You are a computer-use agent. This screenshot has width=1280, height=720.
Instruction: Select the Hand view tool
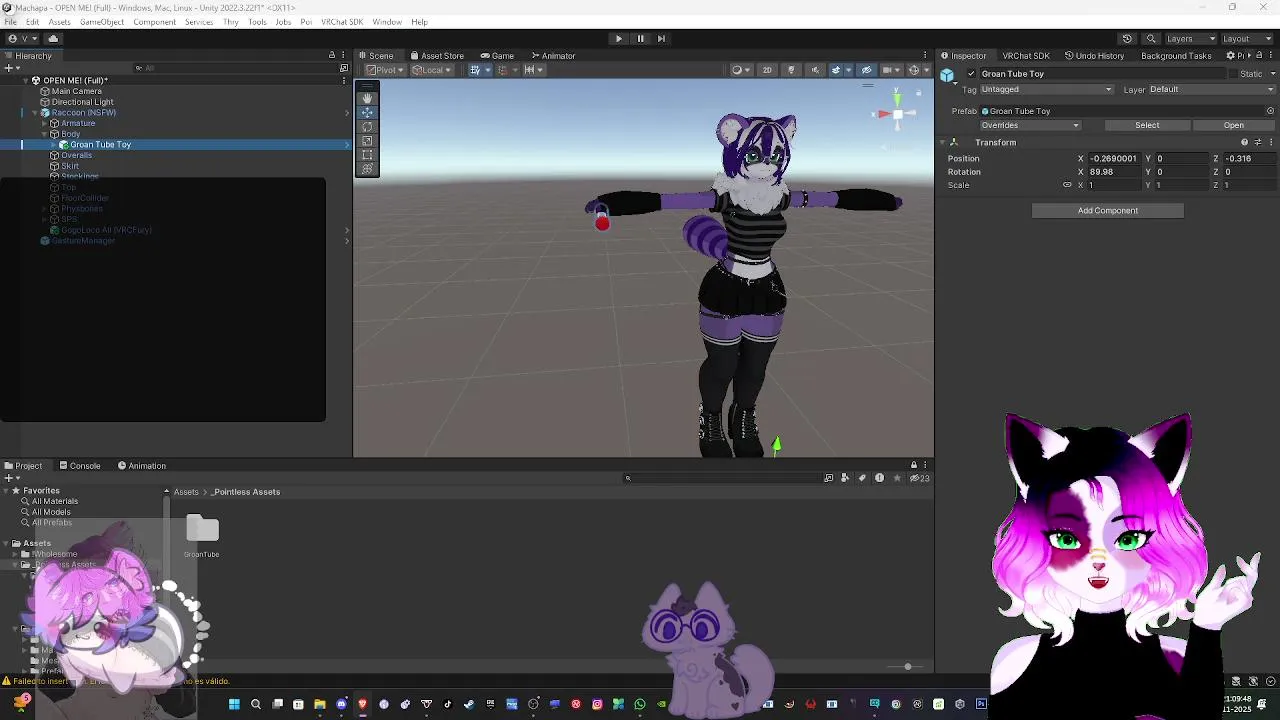point(367,98)
